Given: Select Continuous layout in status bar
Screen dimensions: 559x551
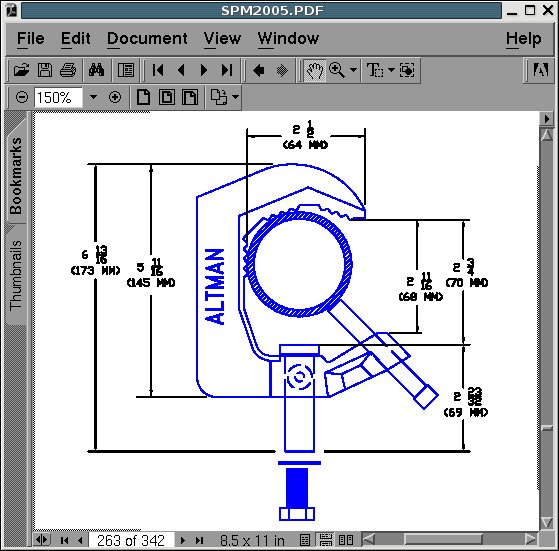Looking at the screenshot, I should pyautogui.click(x=325, y=540).
